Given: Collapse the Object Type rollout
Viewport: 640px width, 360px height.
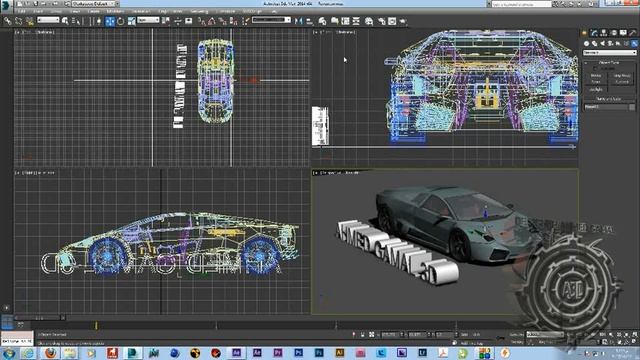Looking at the screenshot, I should 609,62.
